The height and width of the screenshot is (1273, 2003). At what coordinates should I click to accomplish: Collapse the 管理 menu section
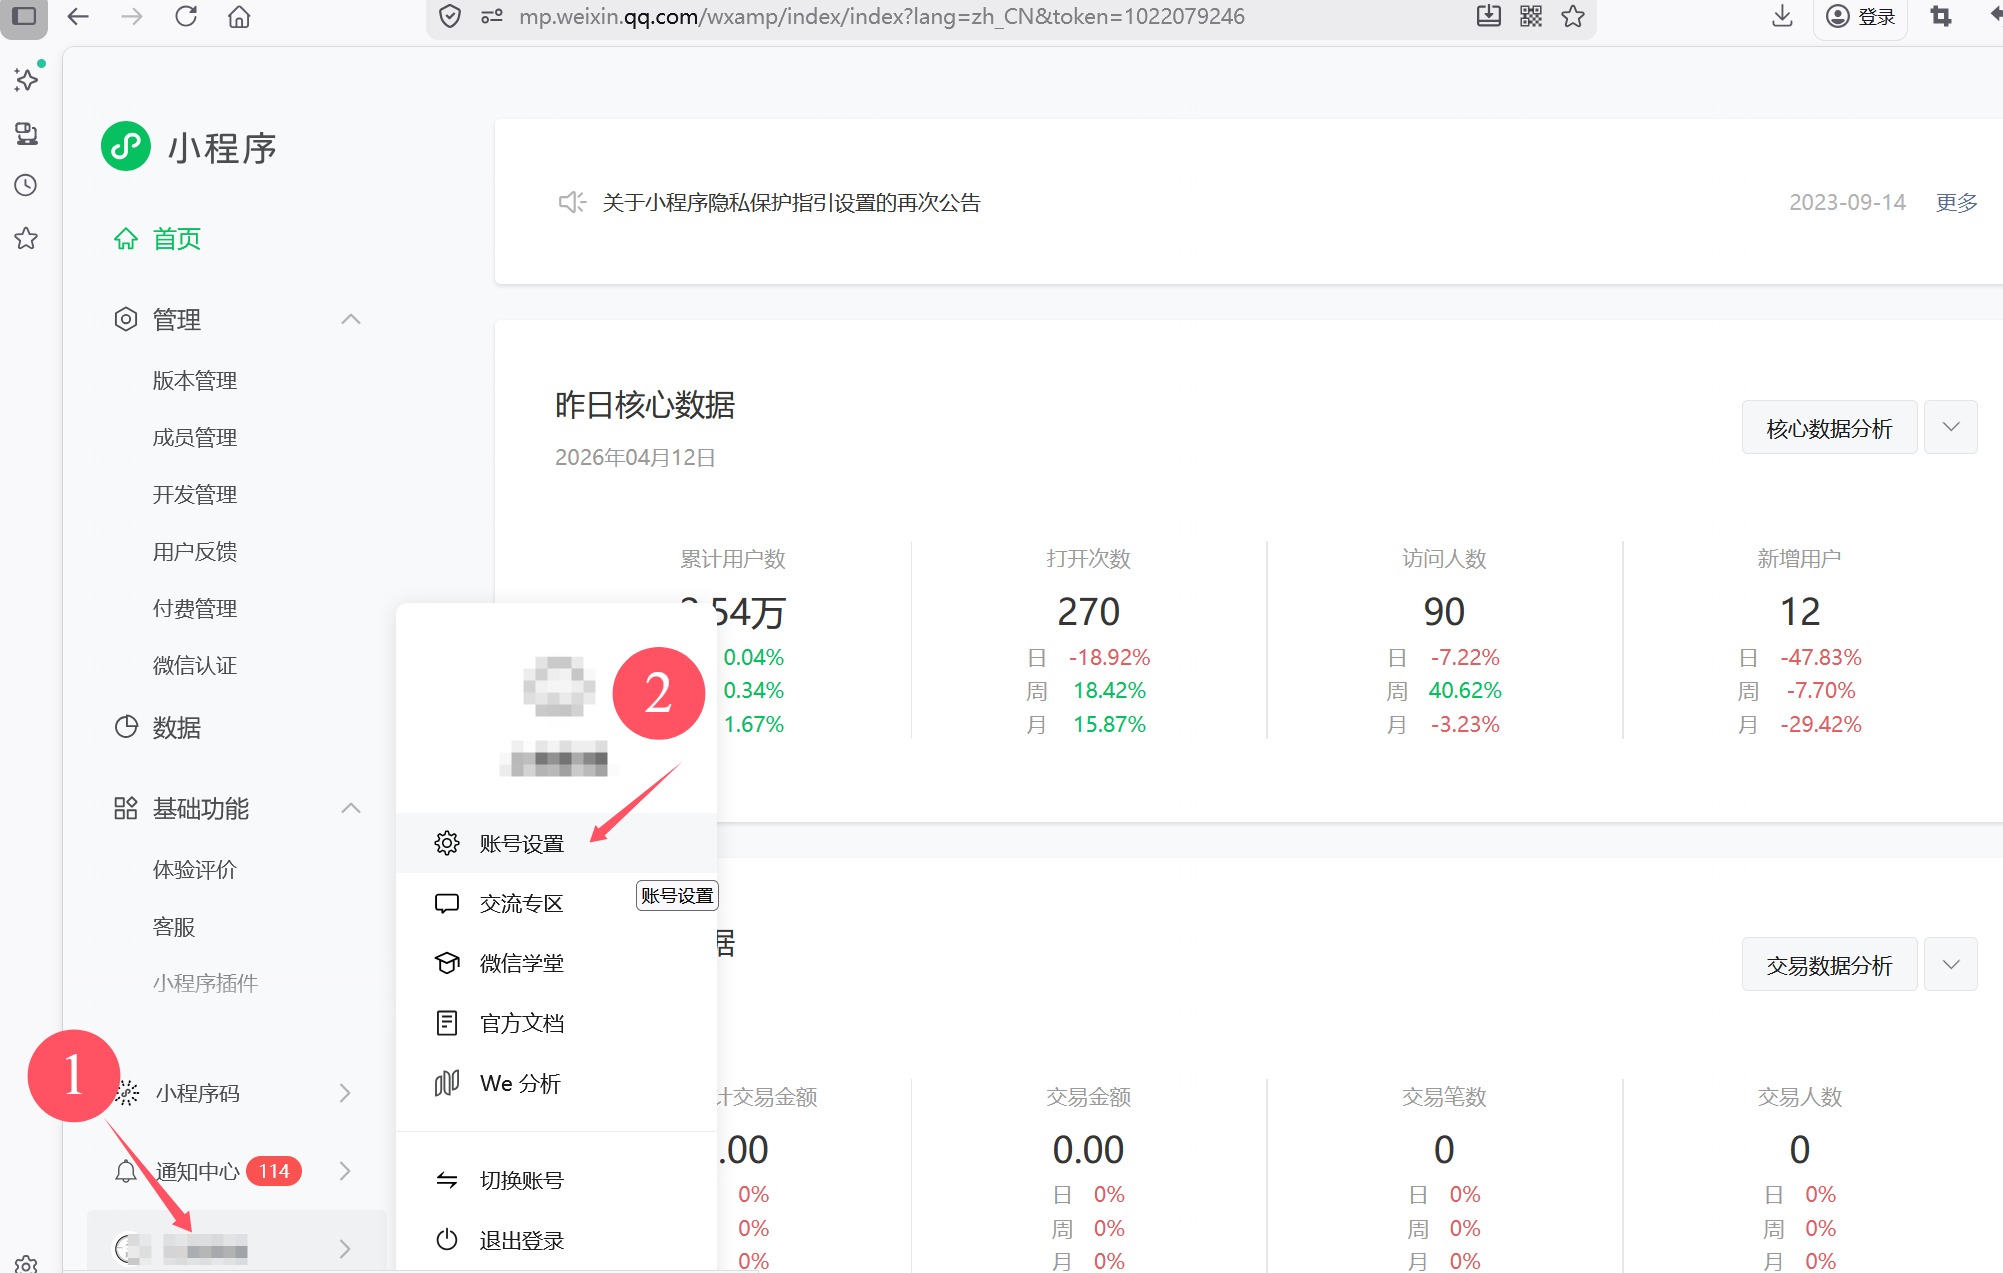coord(350,319)
